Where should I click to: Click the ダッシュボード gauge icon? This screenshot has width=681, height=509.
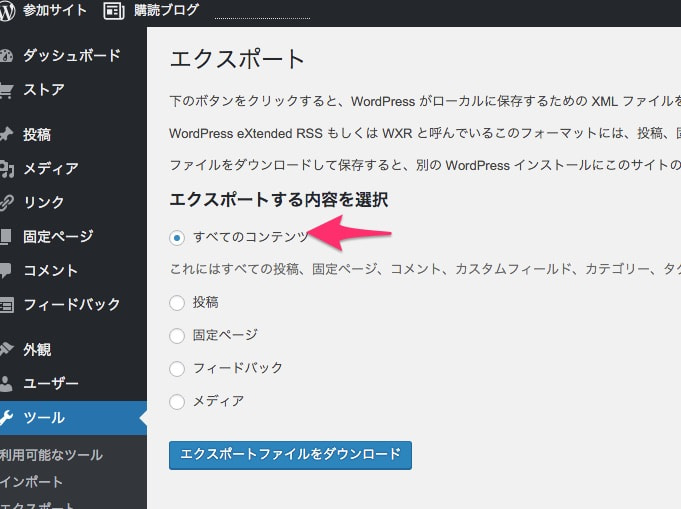click(6, 56)
